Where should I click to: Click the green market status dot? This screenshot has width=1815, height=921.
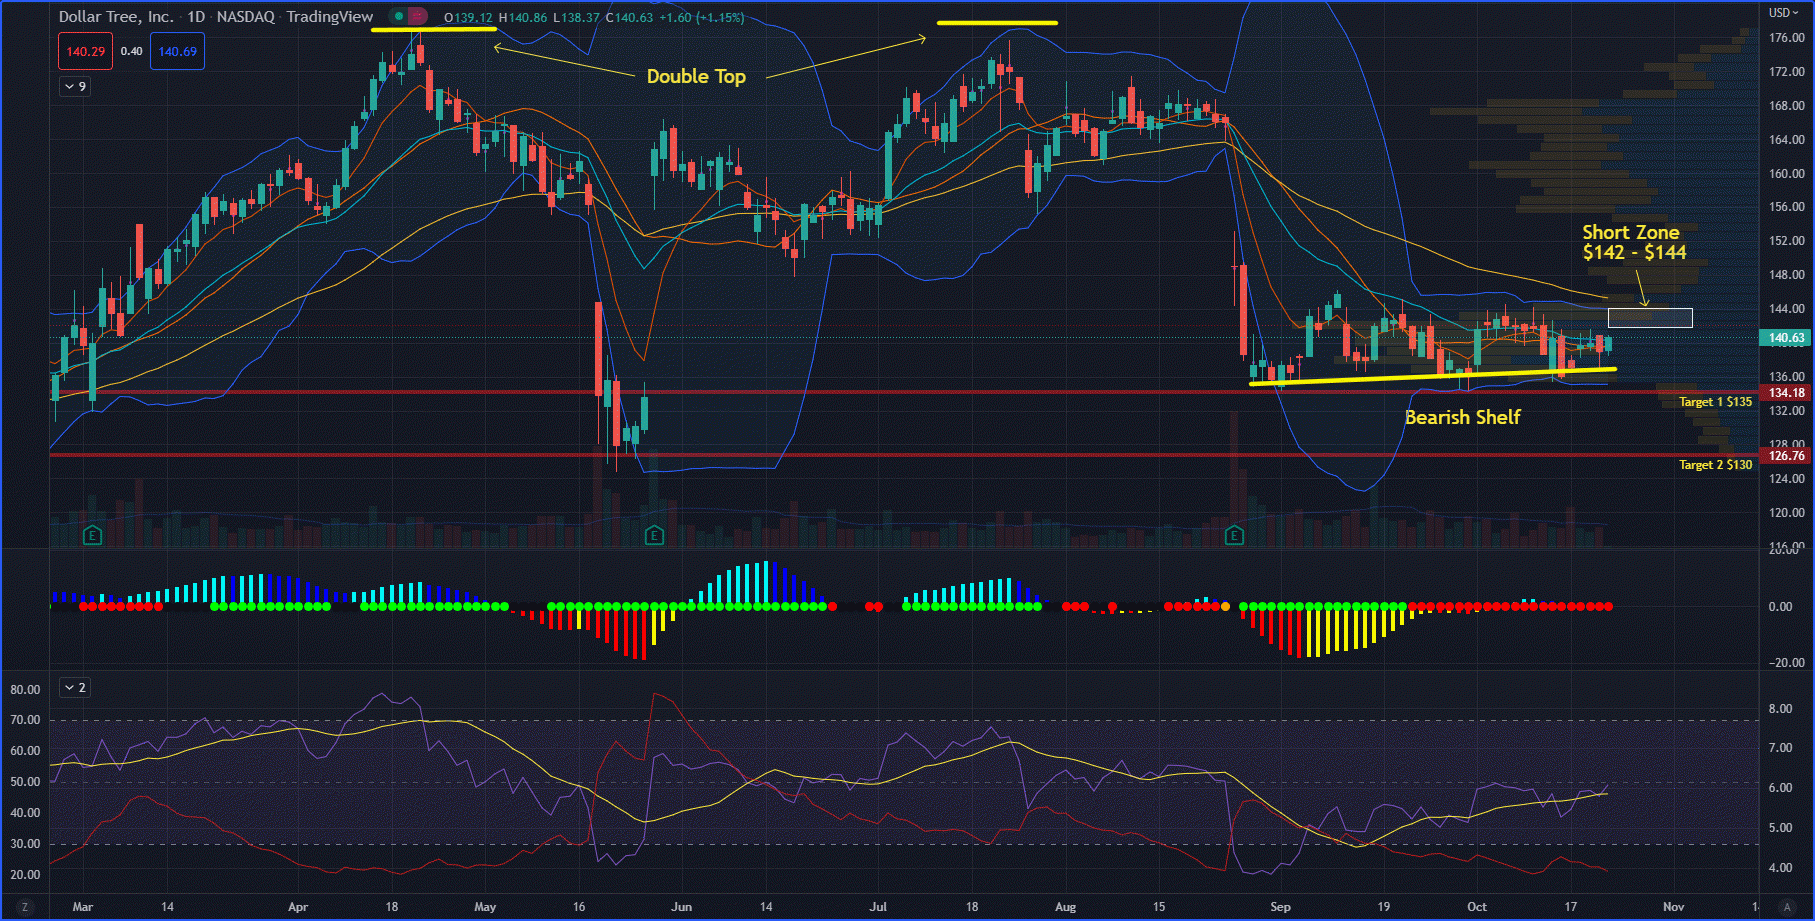[x=398, y=16]
